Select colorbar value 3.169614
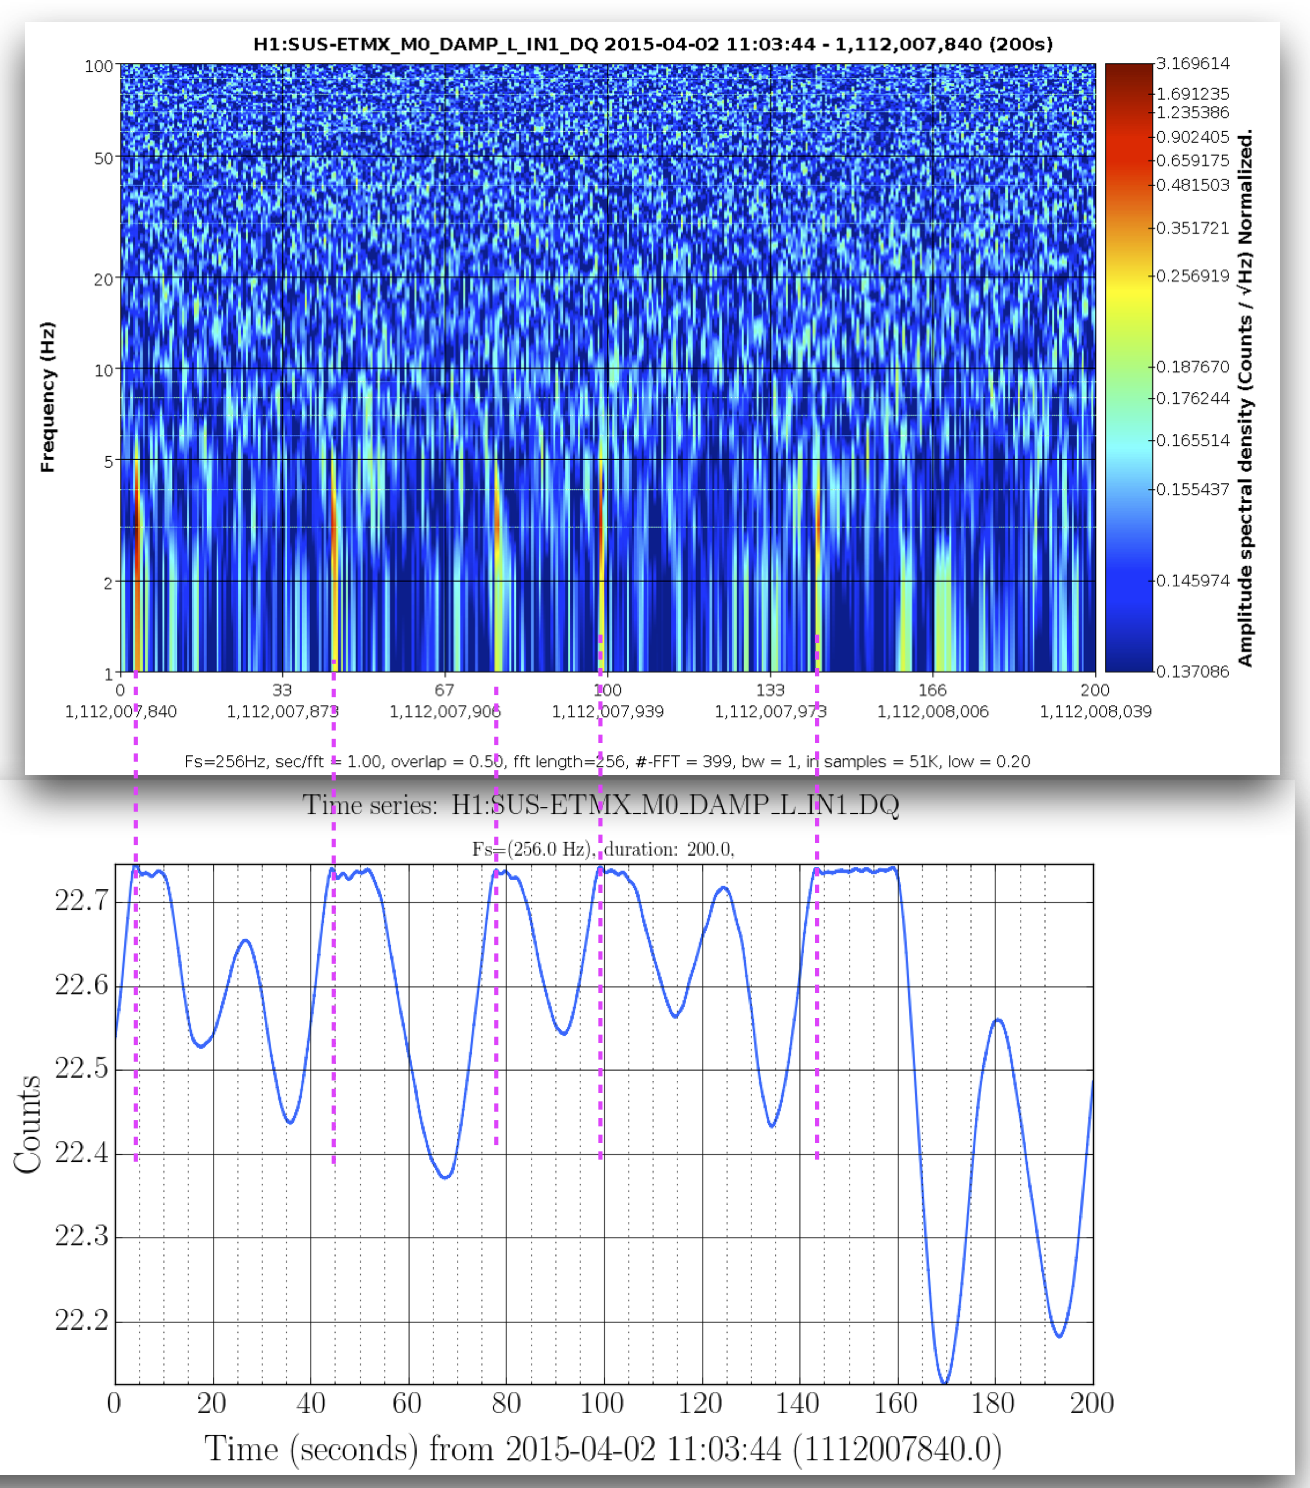 pyautogui.click(x=1193, y=64)
